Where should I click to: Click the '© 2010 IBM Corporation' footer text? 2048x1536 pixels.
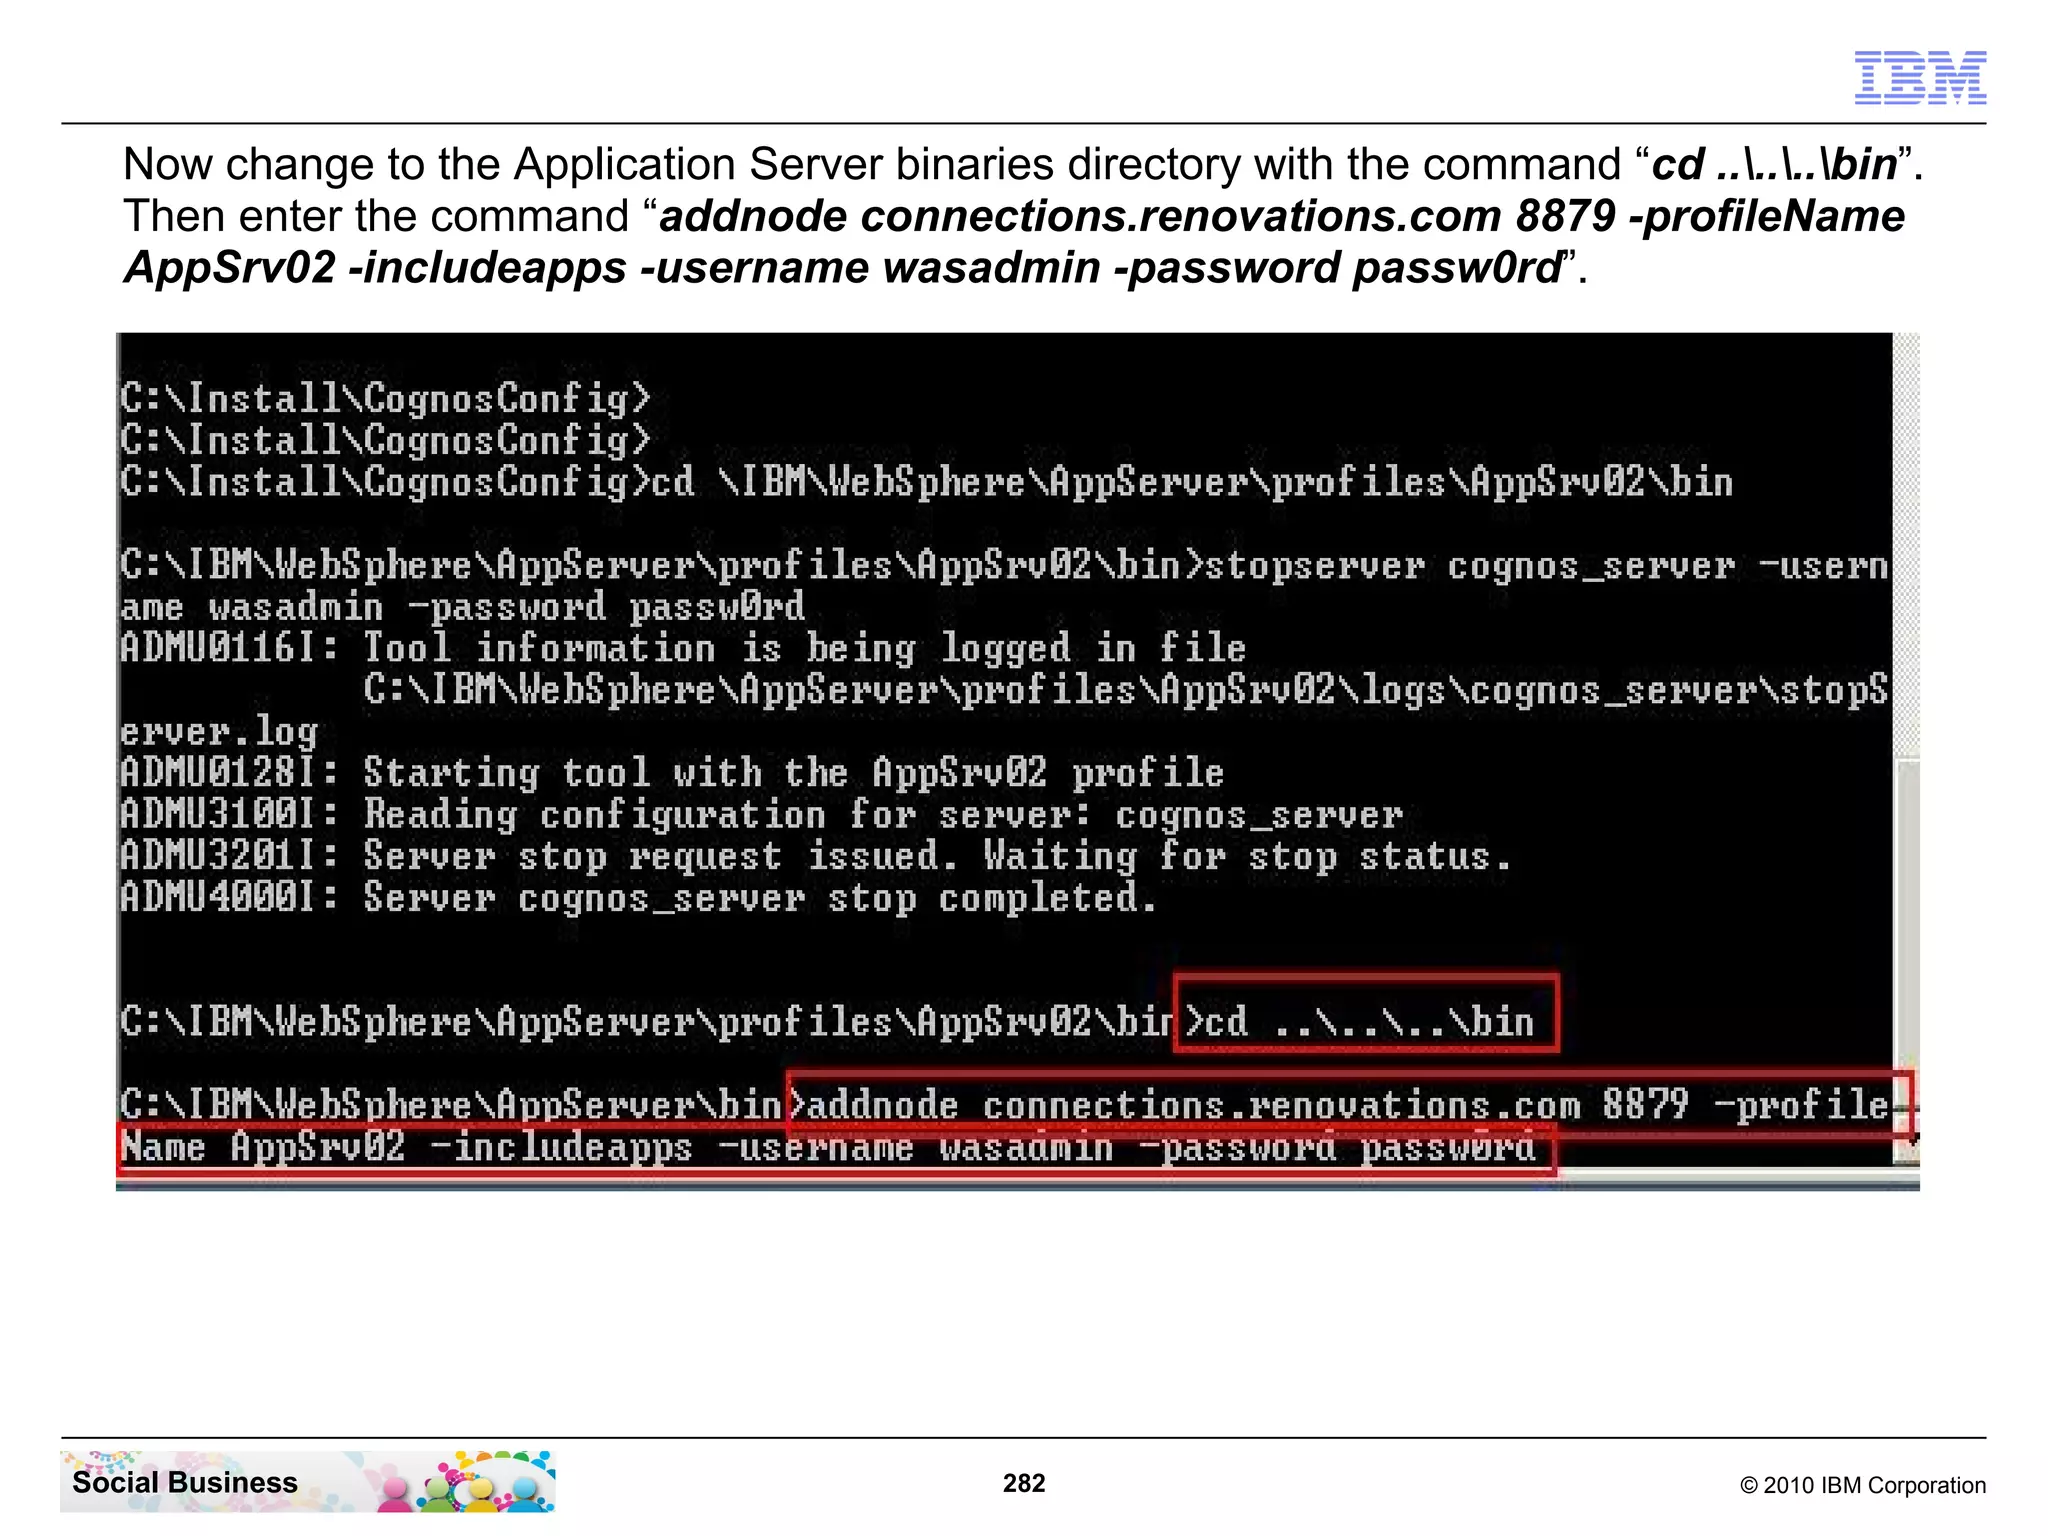1863,1485
